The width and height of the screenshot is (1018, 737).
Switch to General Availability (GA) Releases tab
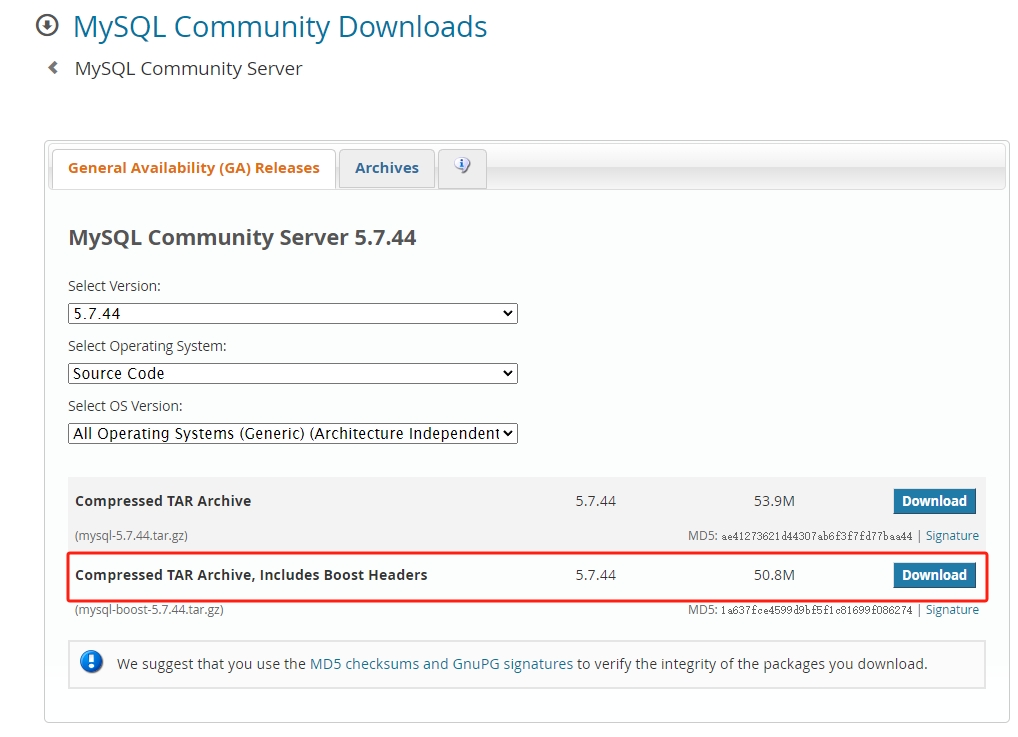[x=193, y=168]
